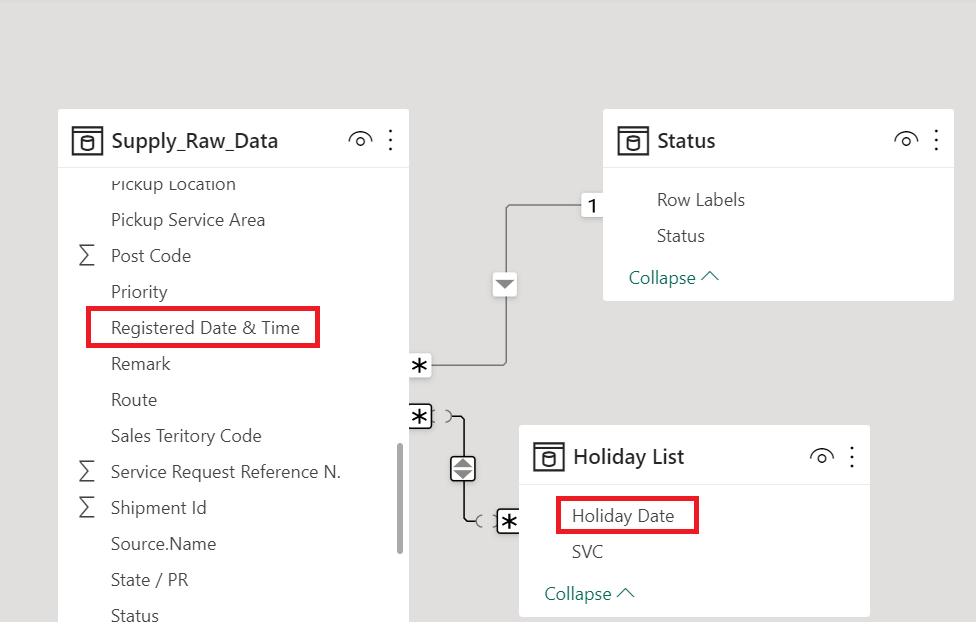Click the sigma icon next to Shipment Id

pyautogui.click(x=87, y=507)
